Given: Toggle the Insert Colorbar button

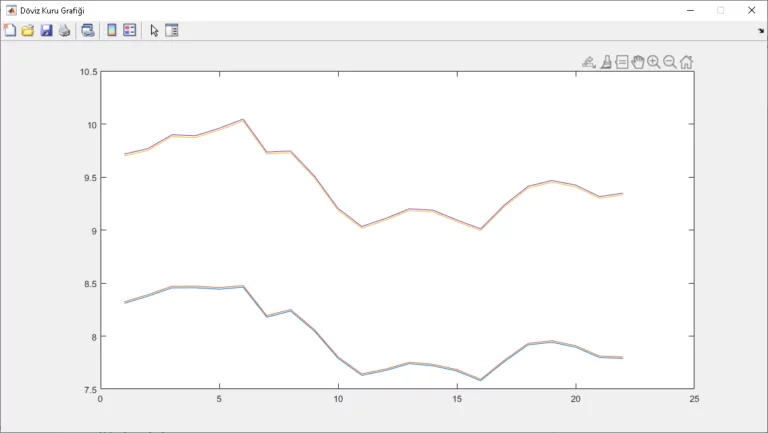Looking at the screenshot, I should coord(112,30).
